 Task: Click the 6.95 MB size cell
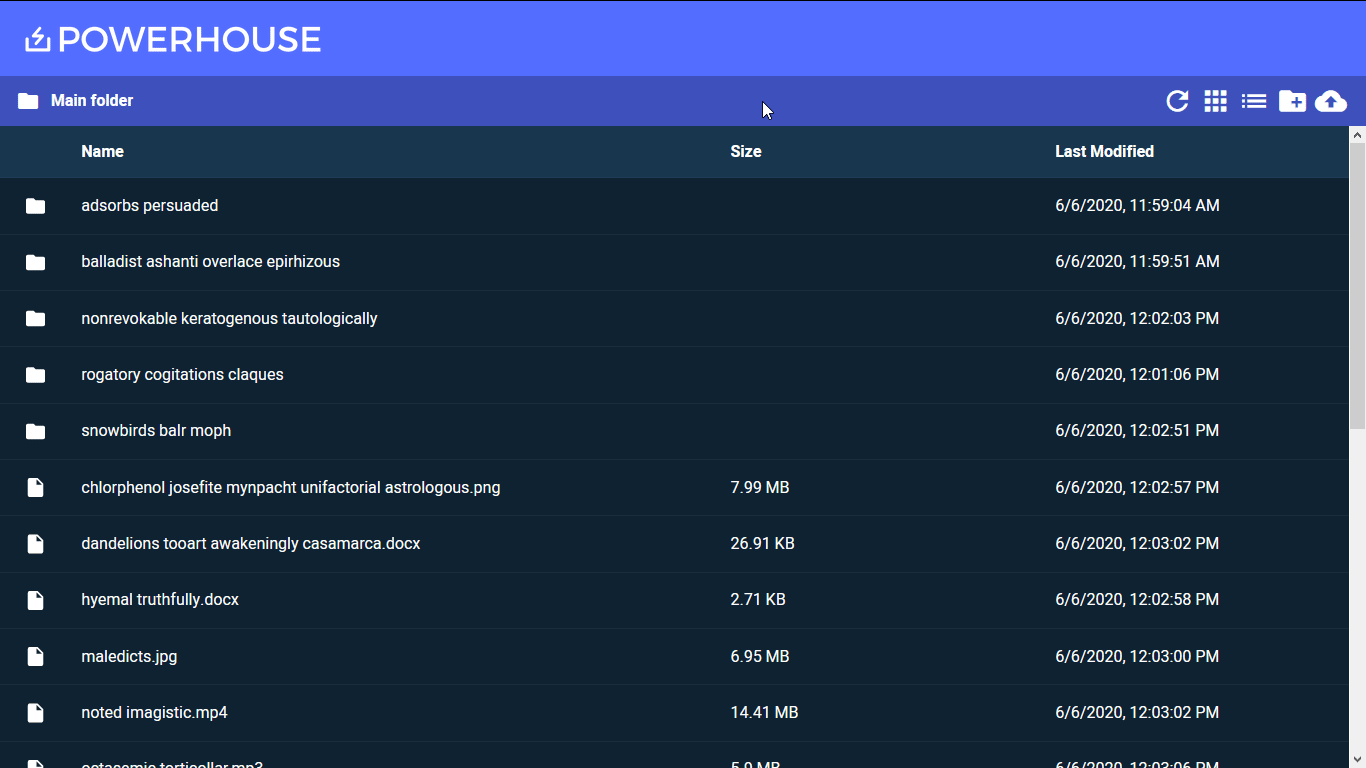760,656
